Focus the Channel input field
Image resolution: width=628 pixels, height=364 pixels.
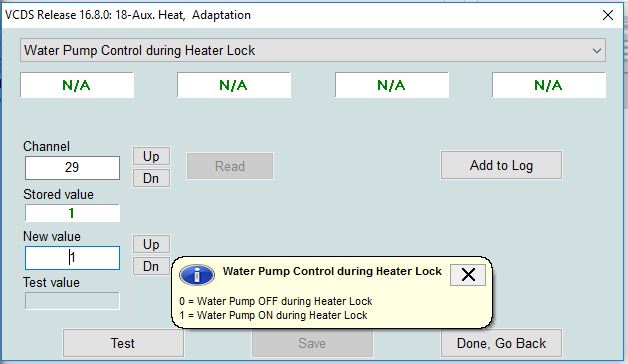72,167
